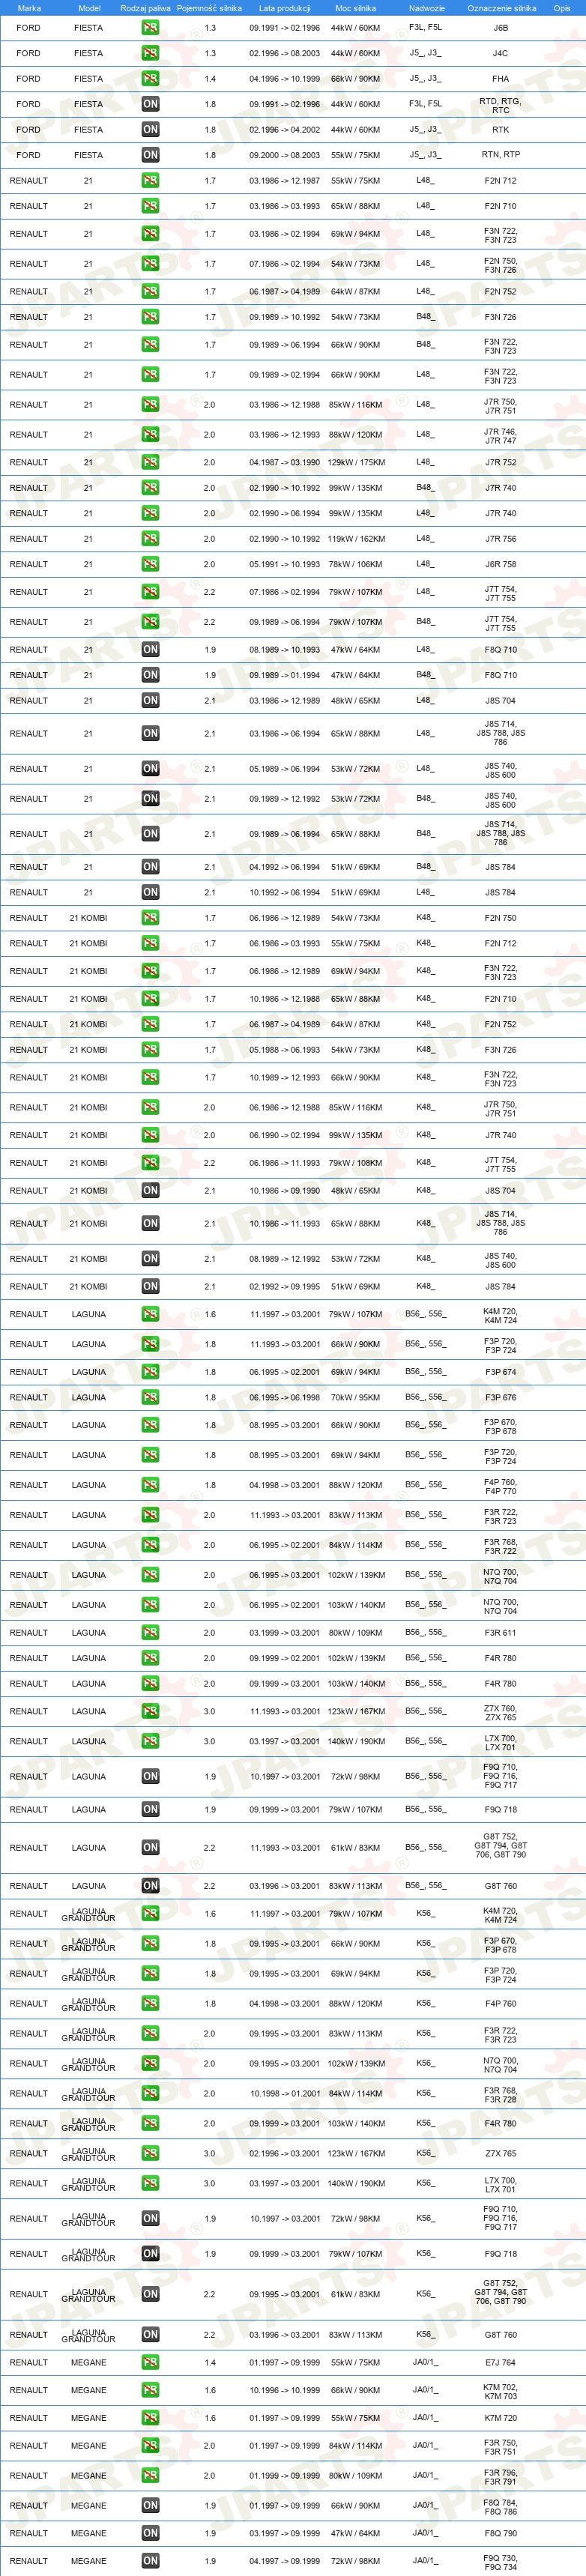Image resolution: width=586 pixels, height=2576 pixels.
Task: Click the ON icon in the 21 KOMBI J8S 704 row
Action: [x=150, y=1190]
